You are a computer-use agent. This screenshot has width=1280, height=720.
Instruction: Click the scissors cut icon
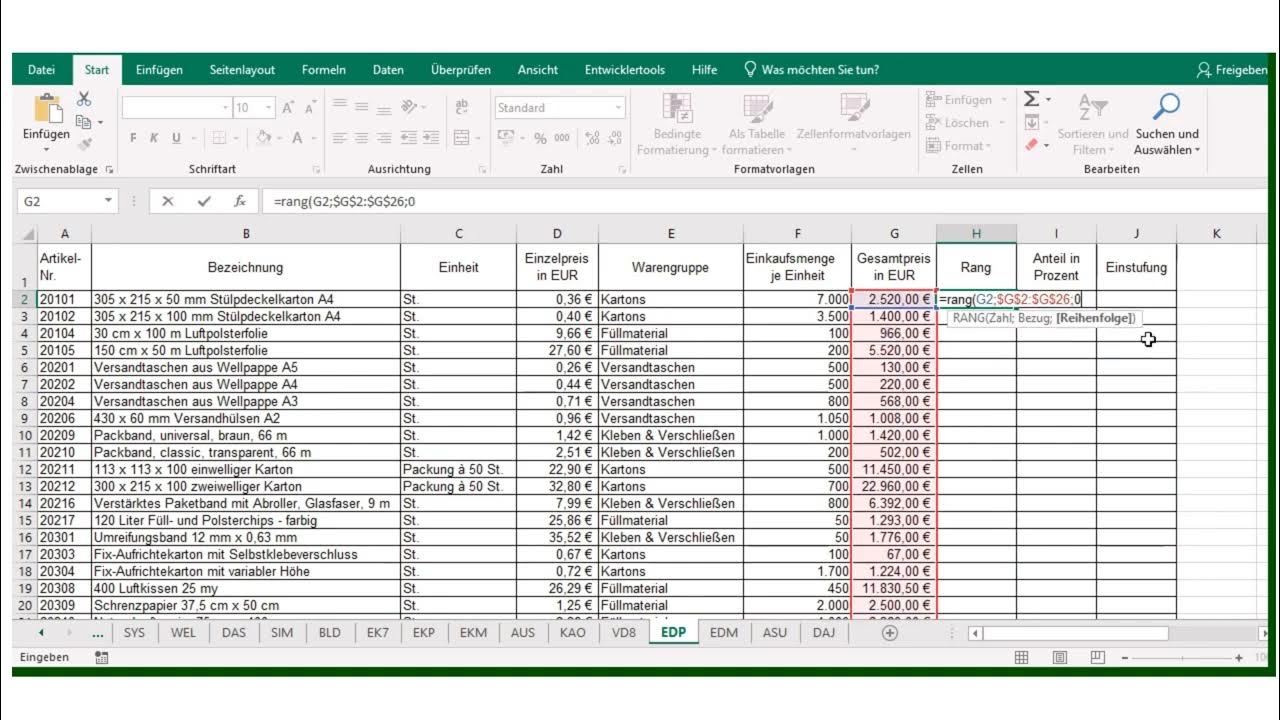coord(84,99)
